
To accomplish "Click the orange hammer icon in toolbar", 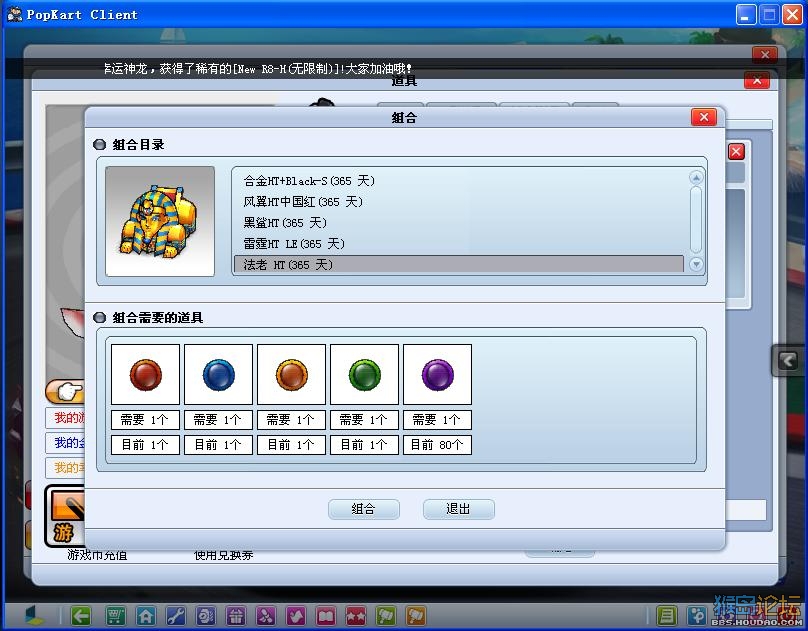I will tap(416, 616).
